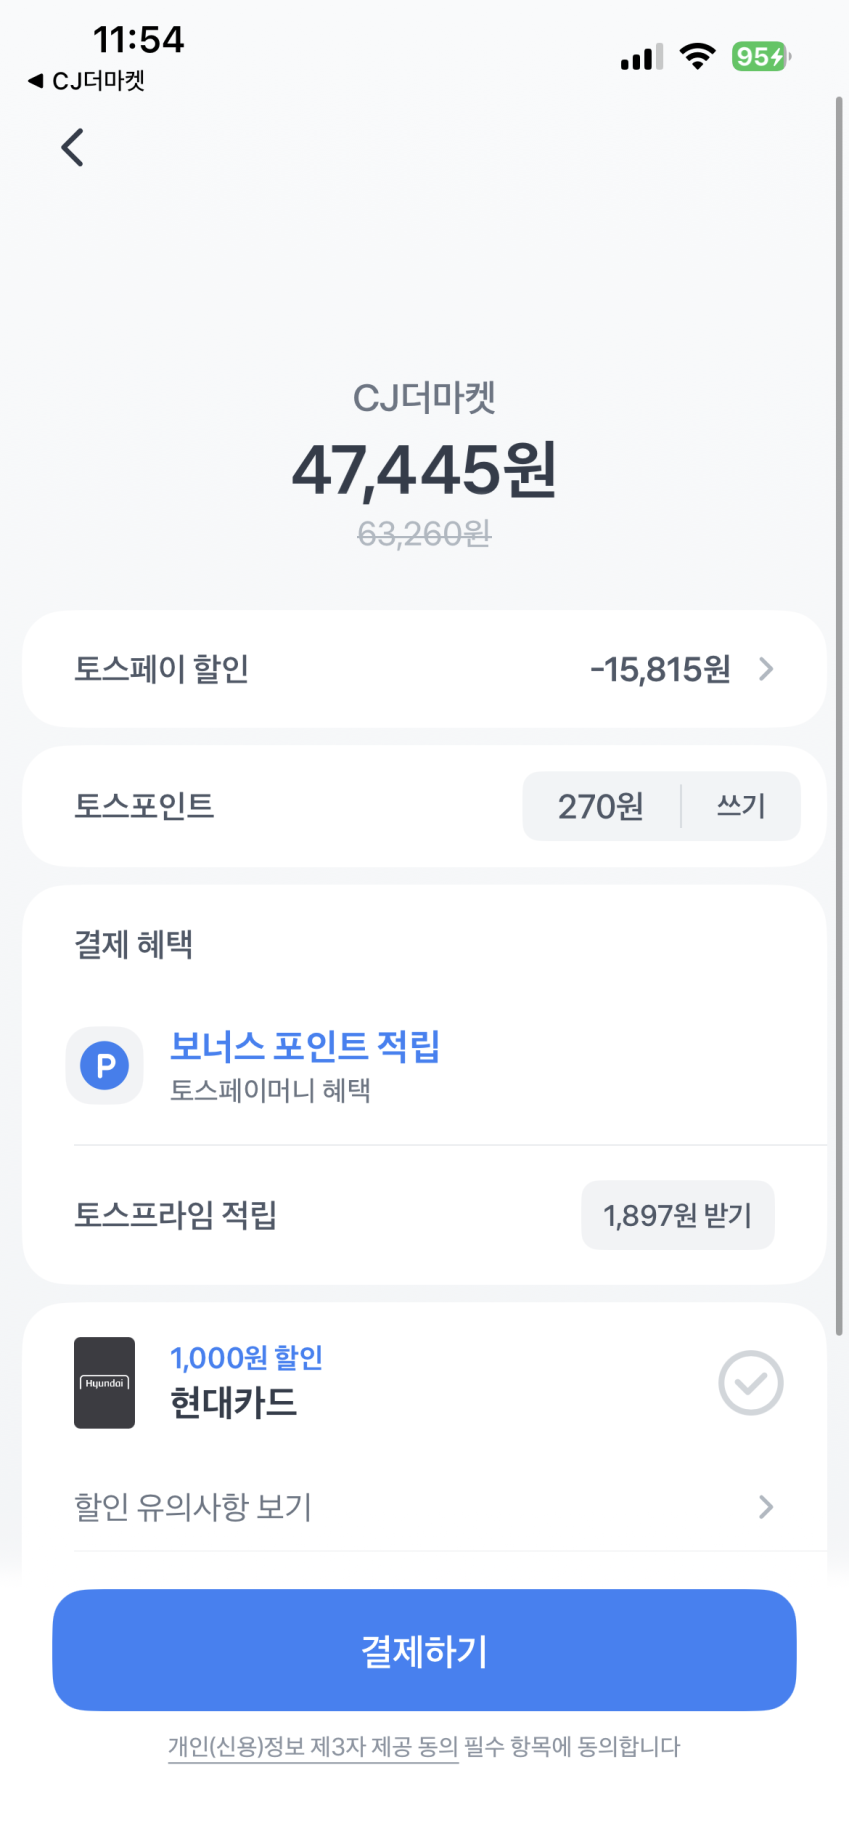Screen dimensions: 849x1839
Task: Return to CJ더마켓 app breadcrumb
Action: 86,81
